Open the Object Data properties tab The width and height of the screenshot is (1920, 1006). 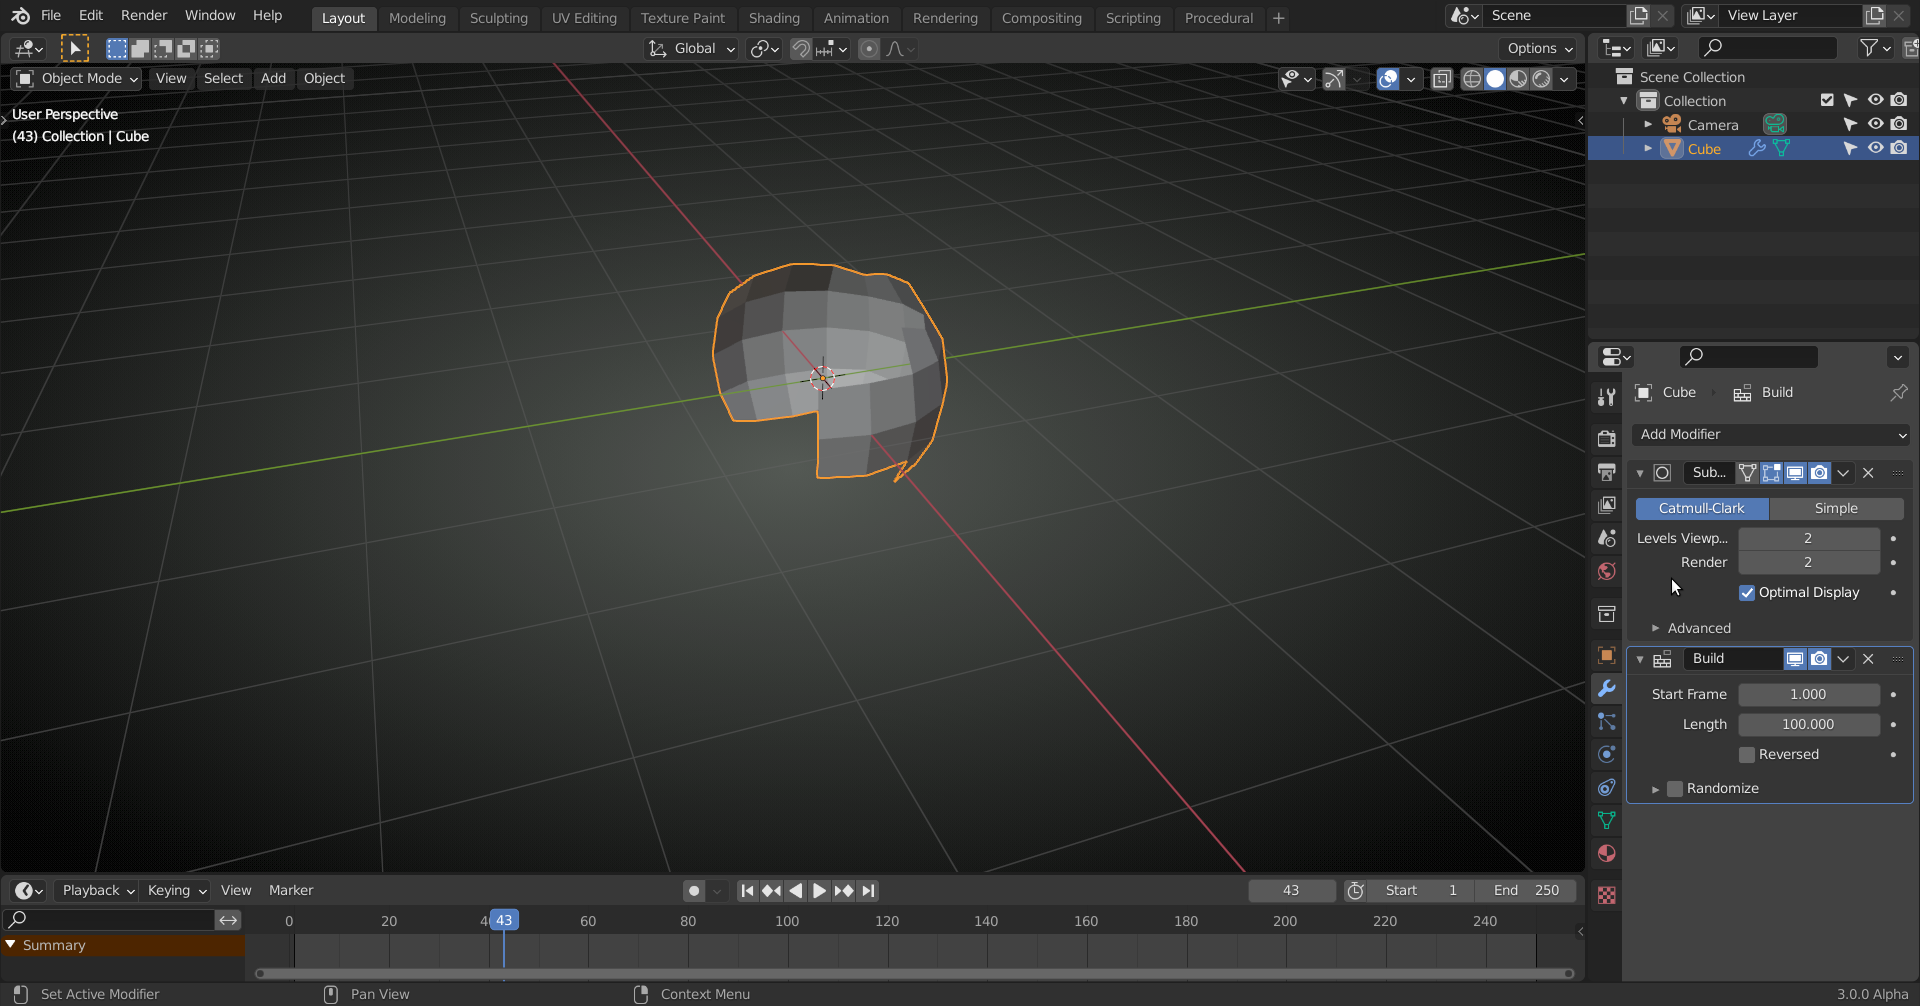[x=1606, y=820]
